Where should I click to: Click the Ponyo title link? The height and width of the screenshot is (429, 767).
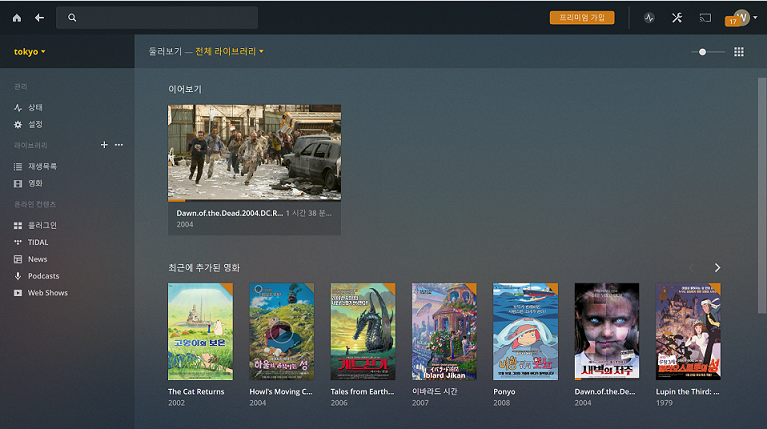point(504,392)
